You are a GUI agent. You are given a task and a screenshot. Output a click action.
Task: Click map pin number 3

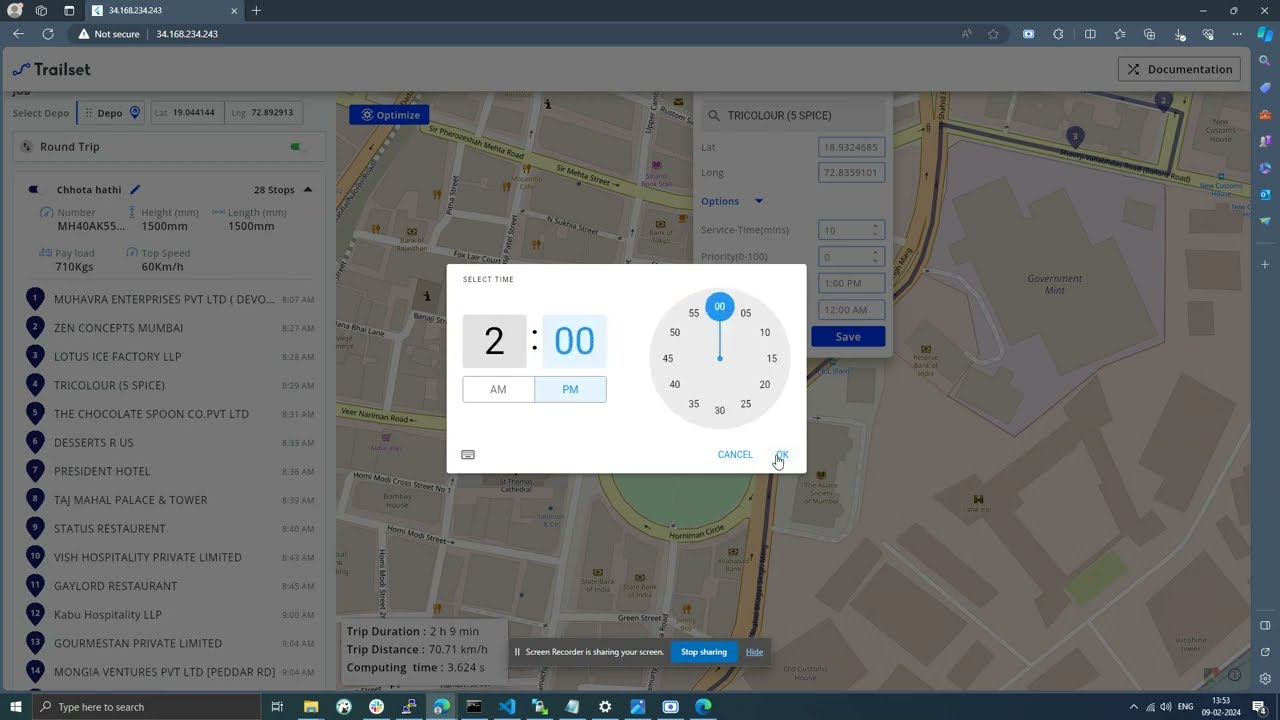[1075, 136]
